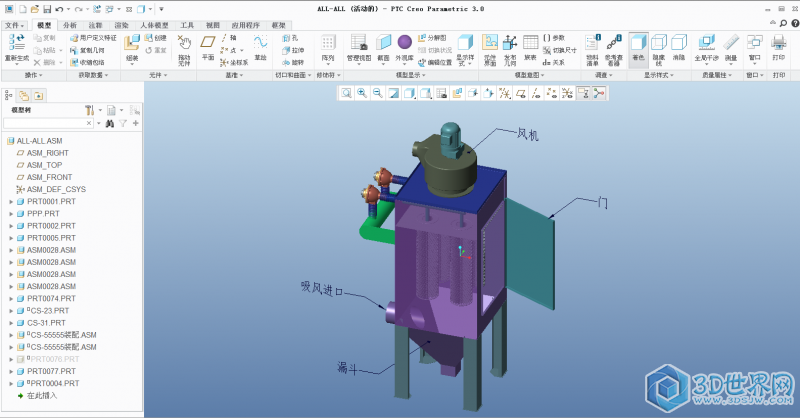Toggle spin center display in graphics toolbar
Image resolution: width=800 pixels, height=418 pixels.
598,93
